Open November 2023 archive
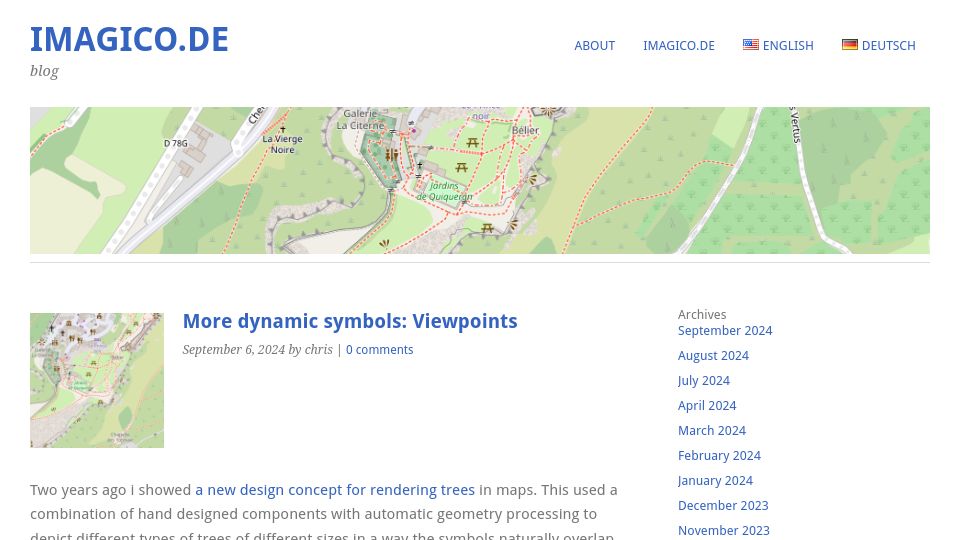 [724, 531]
